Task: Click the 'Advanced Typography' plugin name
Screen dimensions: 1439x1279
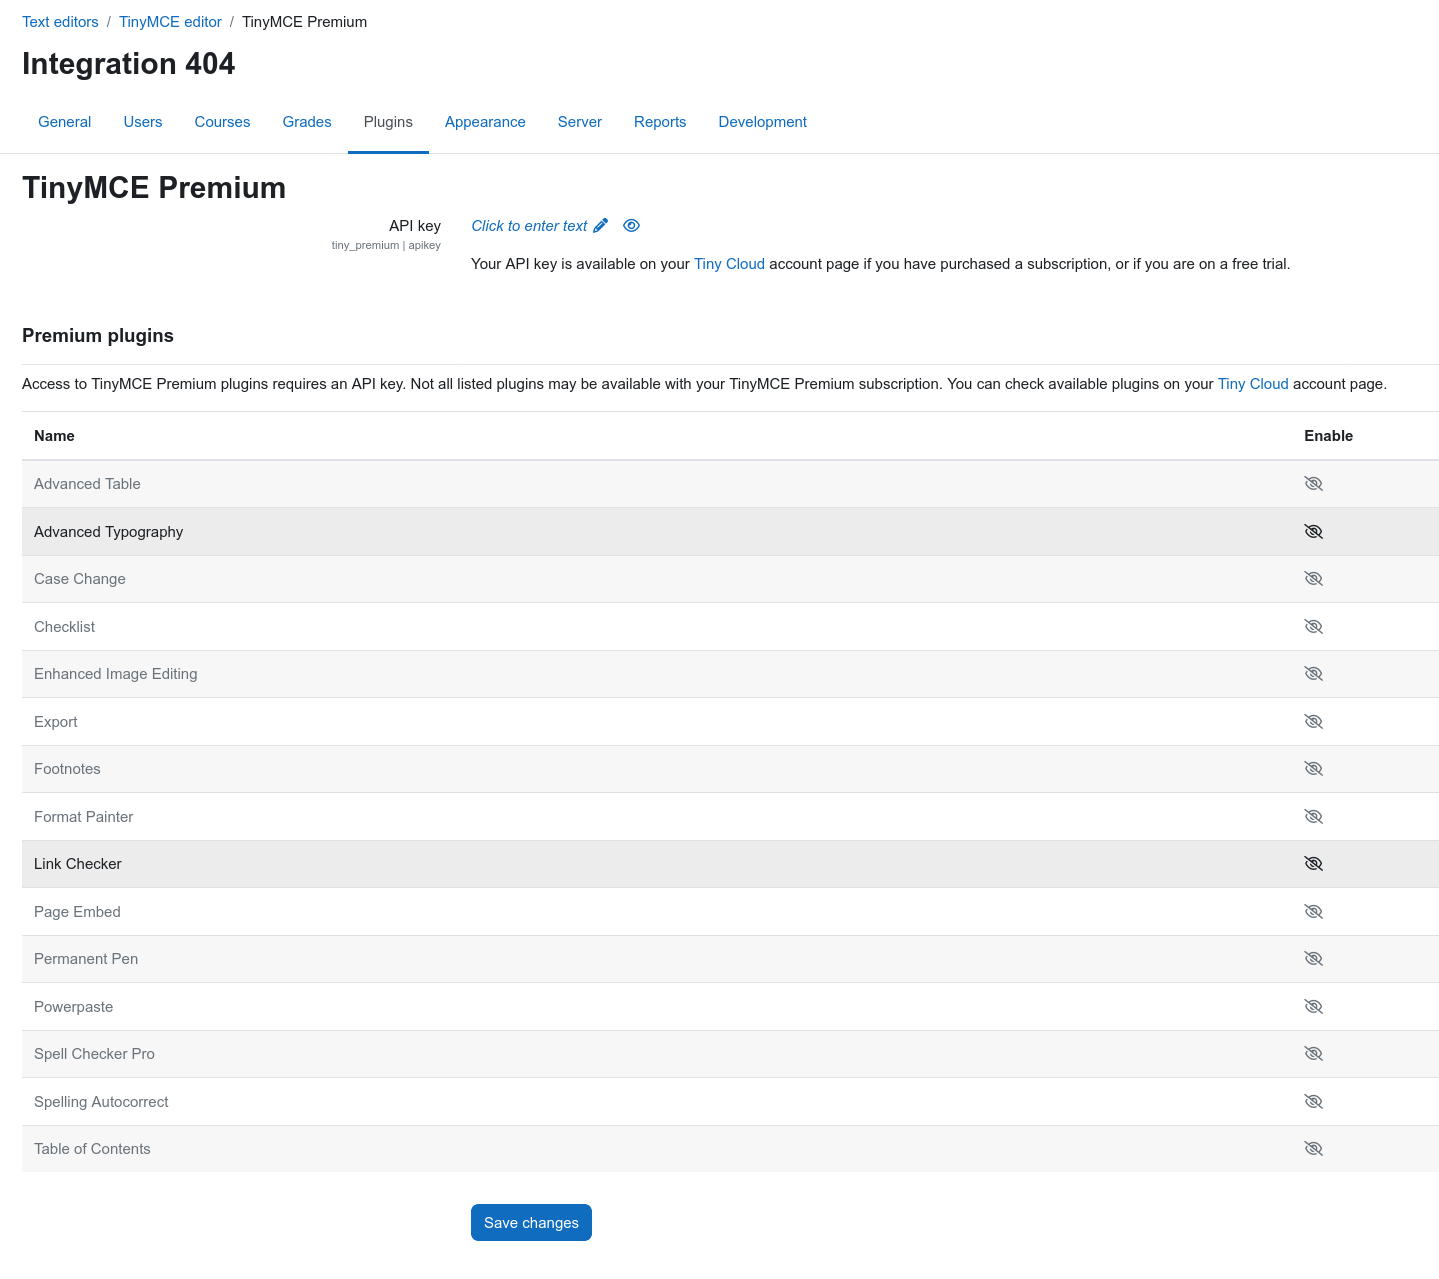Action: tap(108, 532)
